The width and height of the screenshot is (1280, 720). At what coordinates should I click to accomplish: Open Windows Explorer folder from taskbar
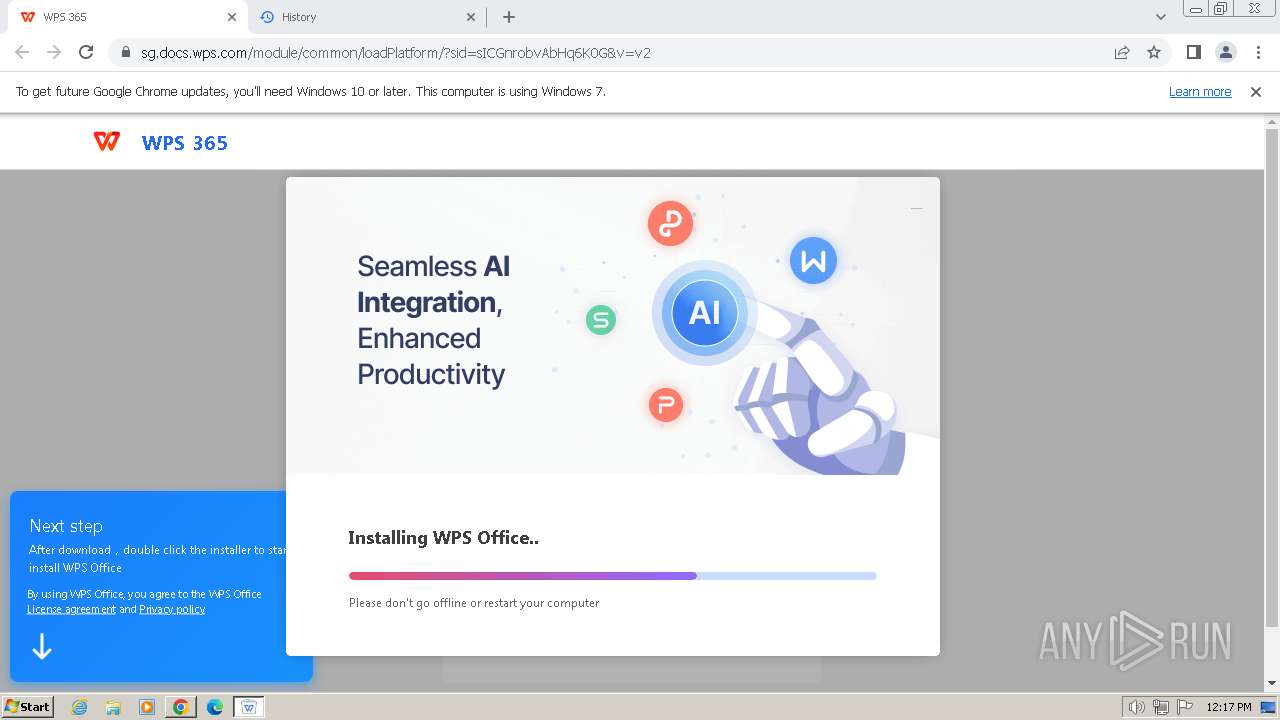click(113, 707)
